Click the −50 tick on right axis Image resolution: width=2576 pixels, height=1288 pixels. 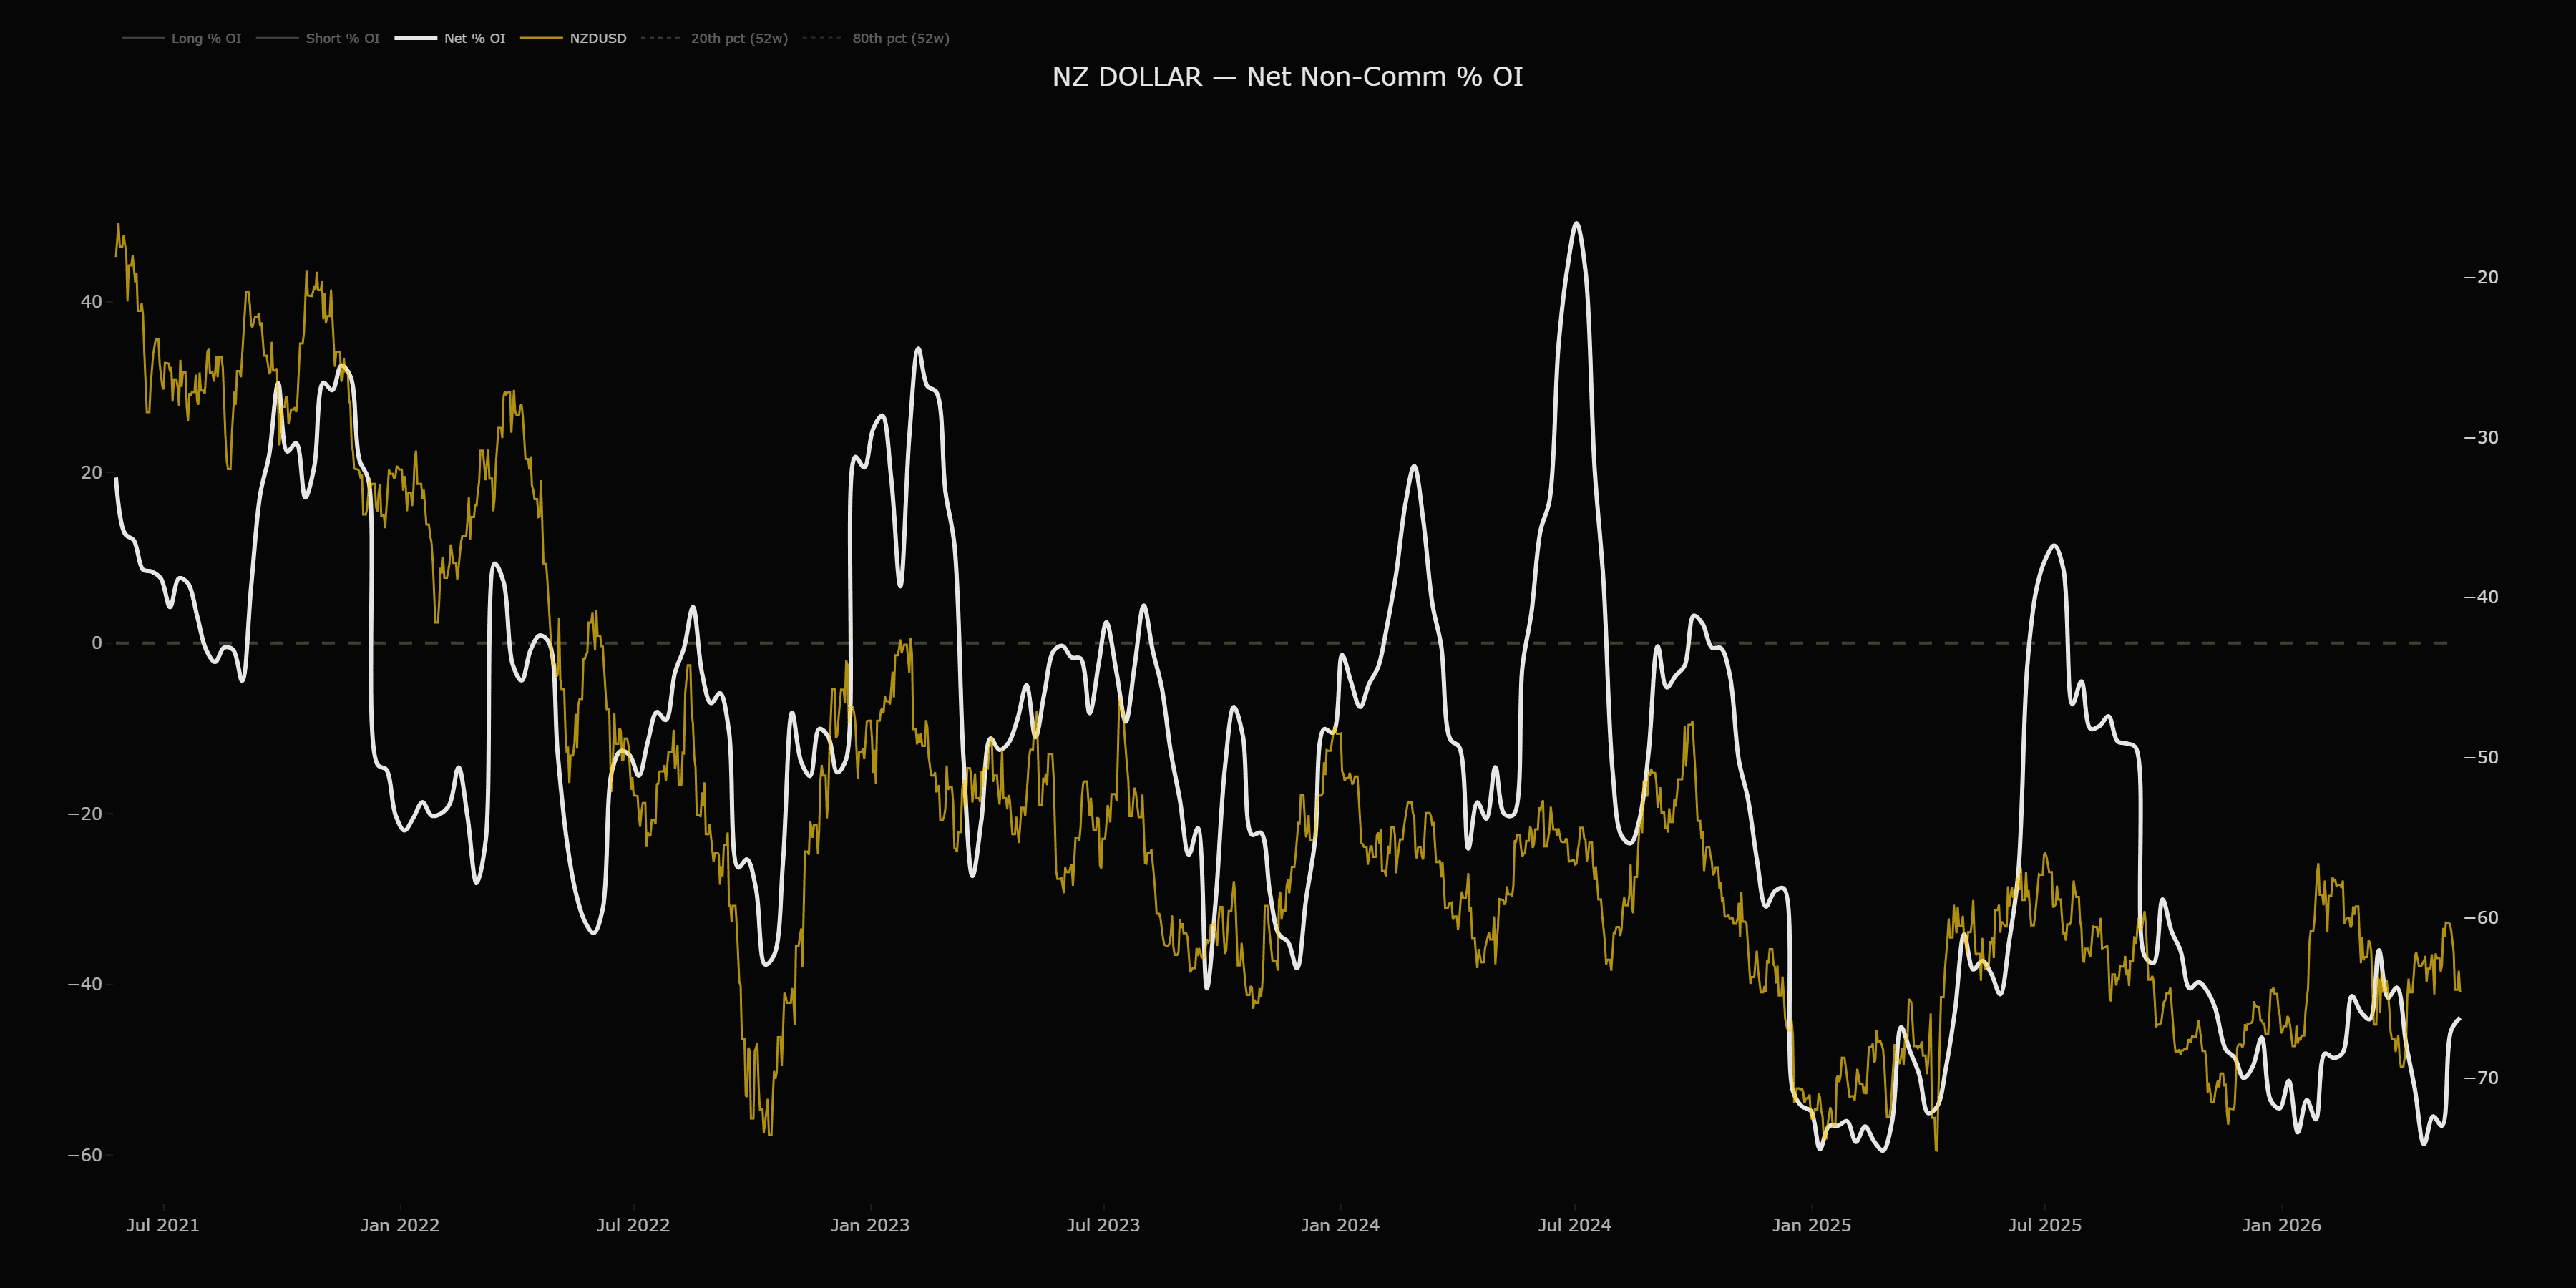(x=2481, y=757)
